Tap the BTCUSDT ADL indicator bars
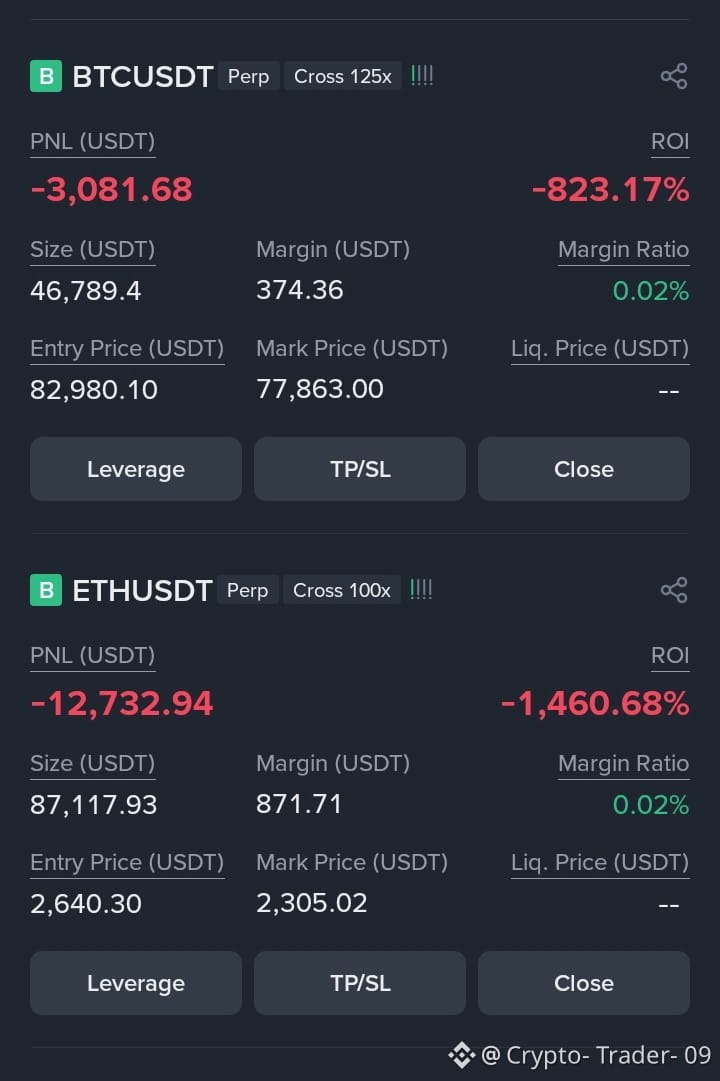Viewport: 720px width, 1081px height. pyautogui.click(x=422, y=76)
